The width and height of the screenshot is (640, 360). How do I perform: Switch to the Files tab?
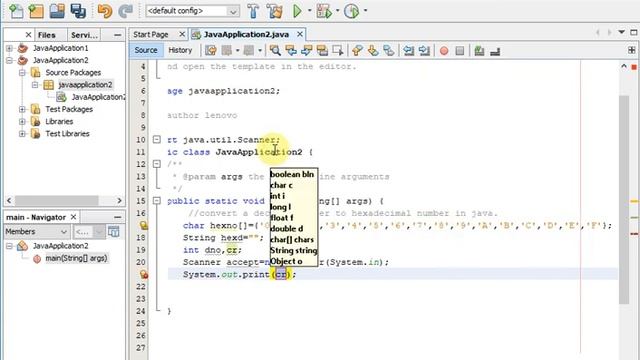coord(47,35)
